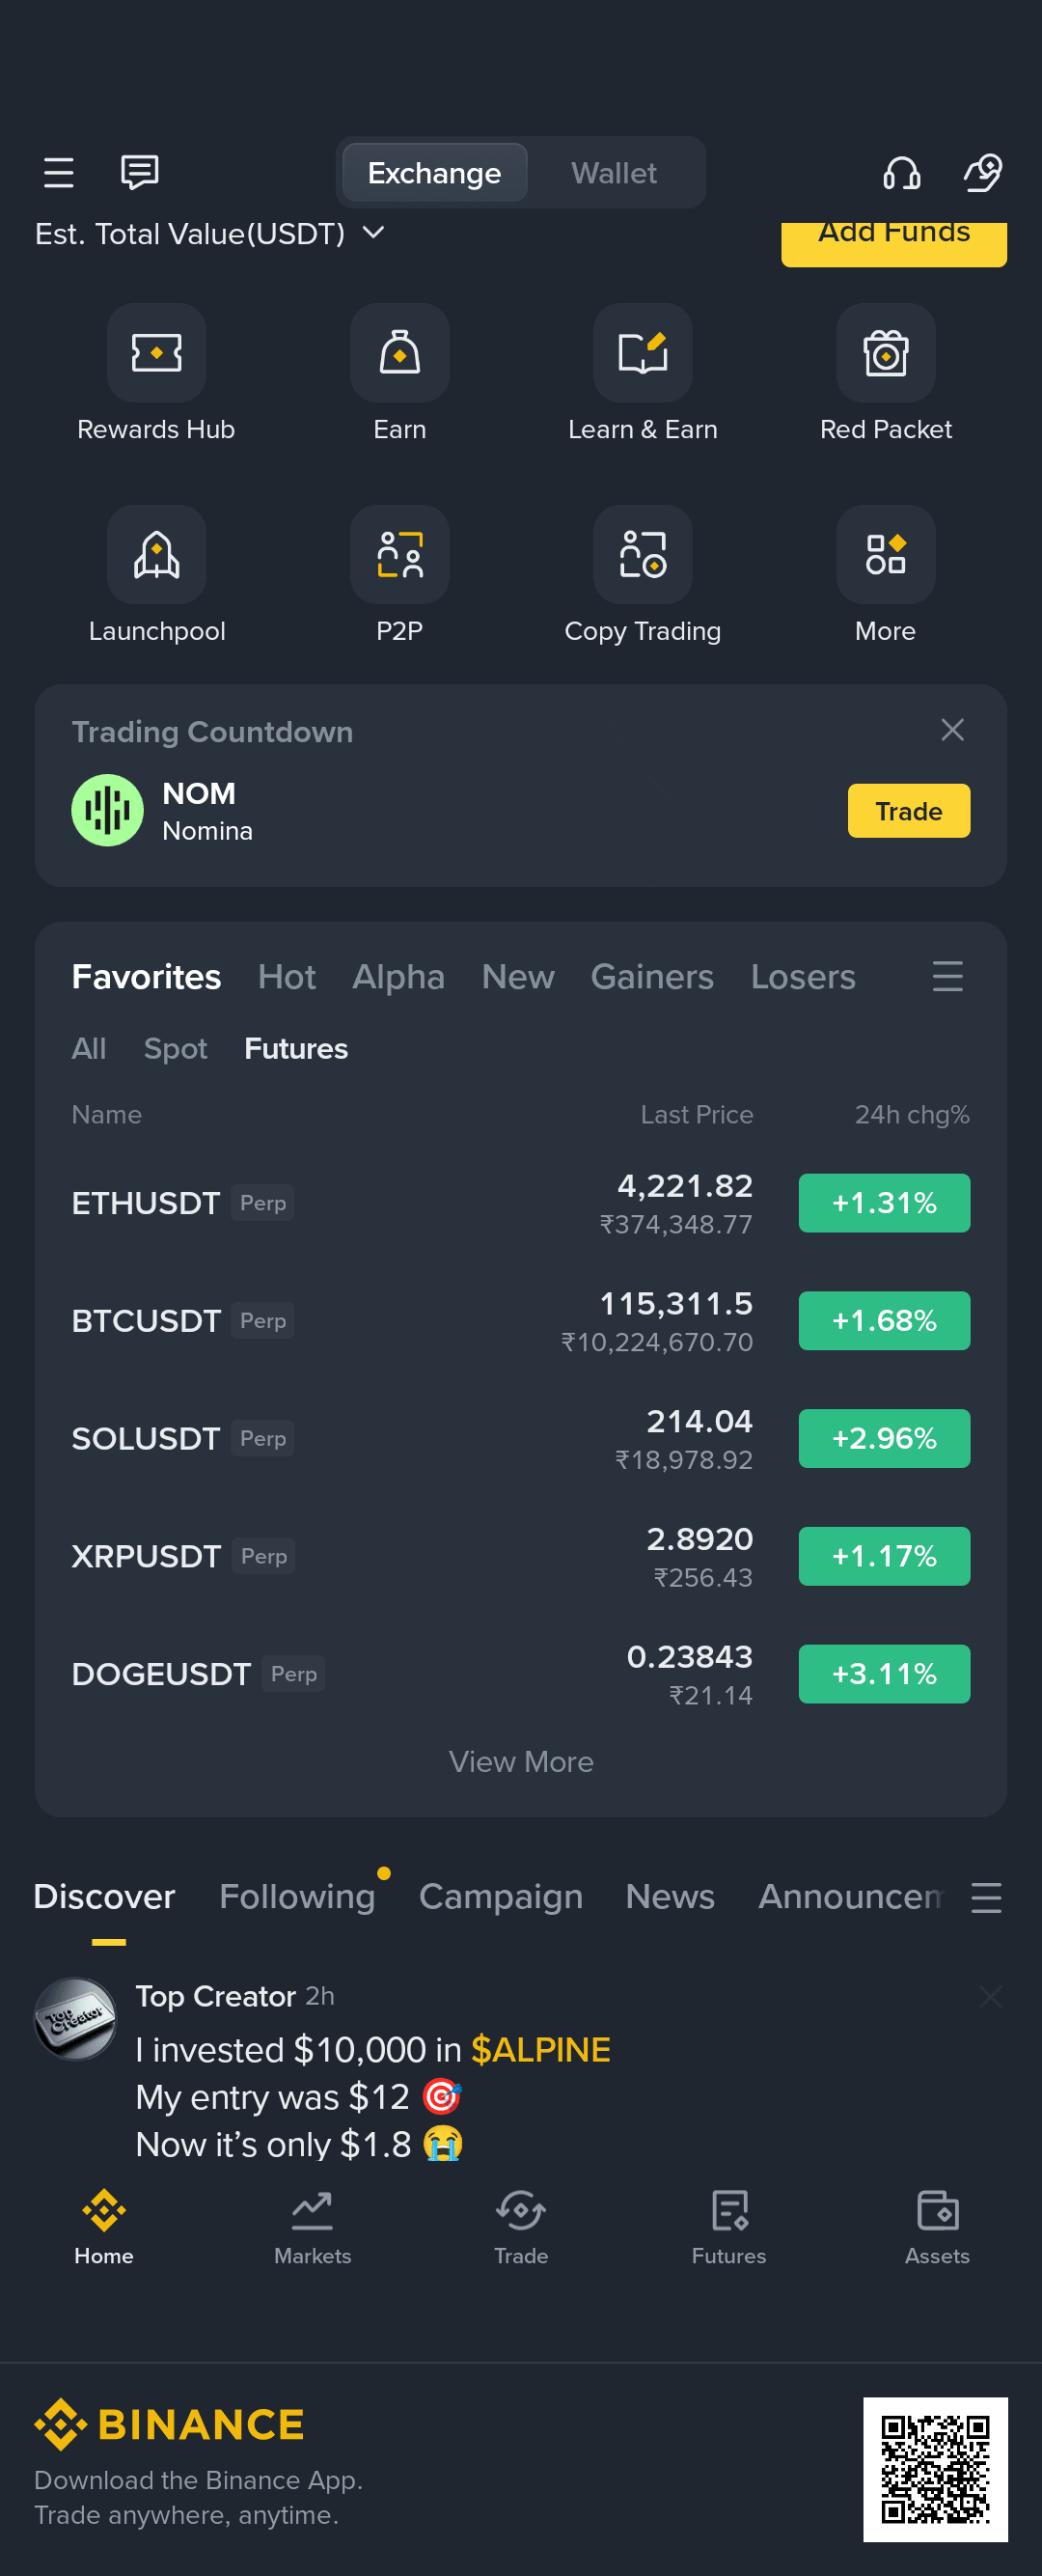Expand the Discover feed tabs menu
Screen dimensions: 1042x2576
tap(986, 1897)
